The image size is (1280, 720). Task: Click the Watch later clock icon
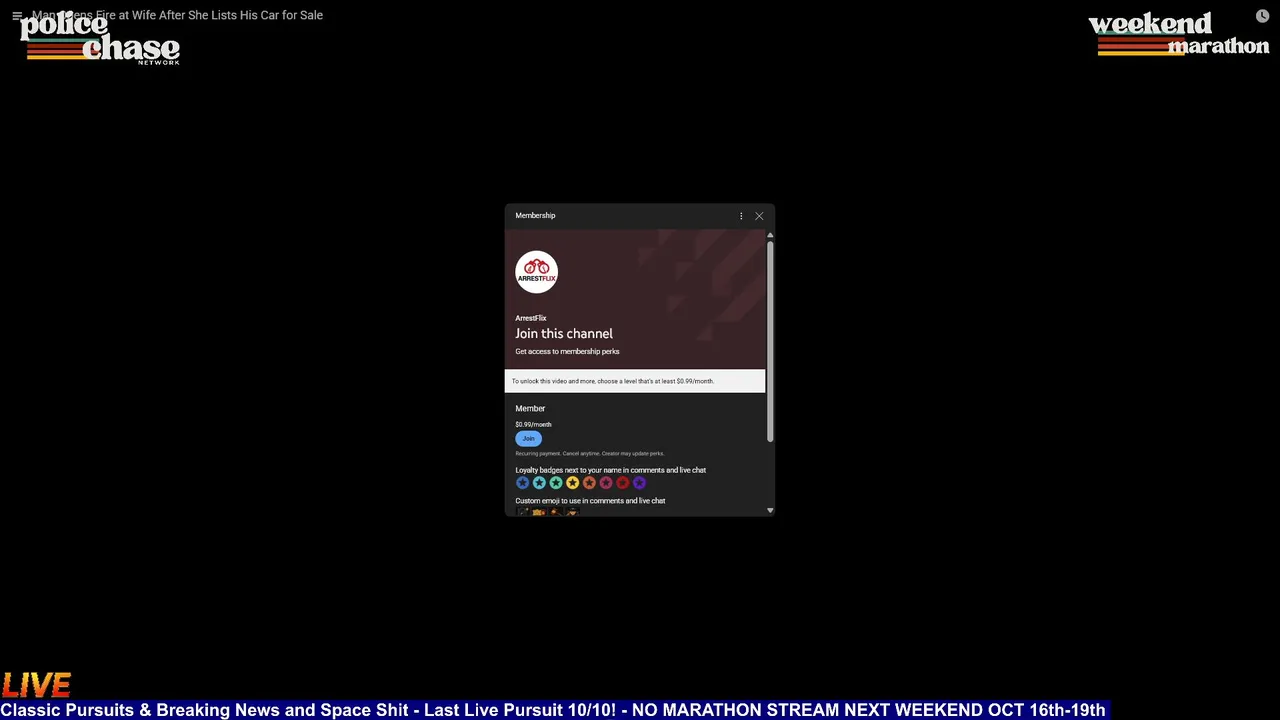[x=1262, y=16]
